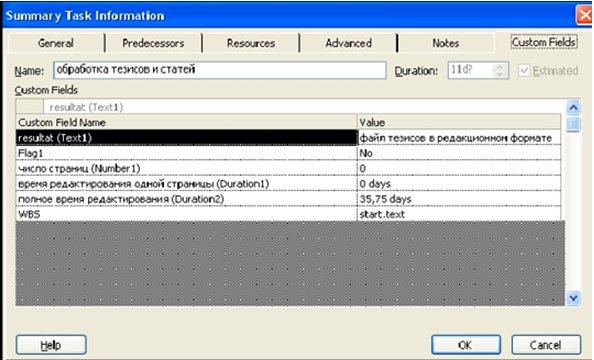594x360 pixels.
Task: Click the Help button
Action: pyautogui.click(x=51, y=345)
